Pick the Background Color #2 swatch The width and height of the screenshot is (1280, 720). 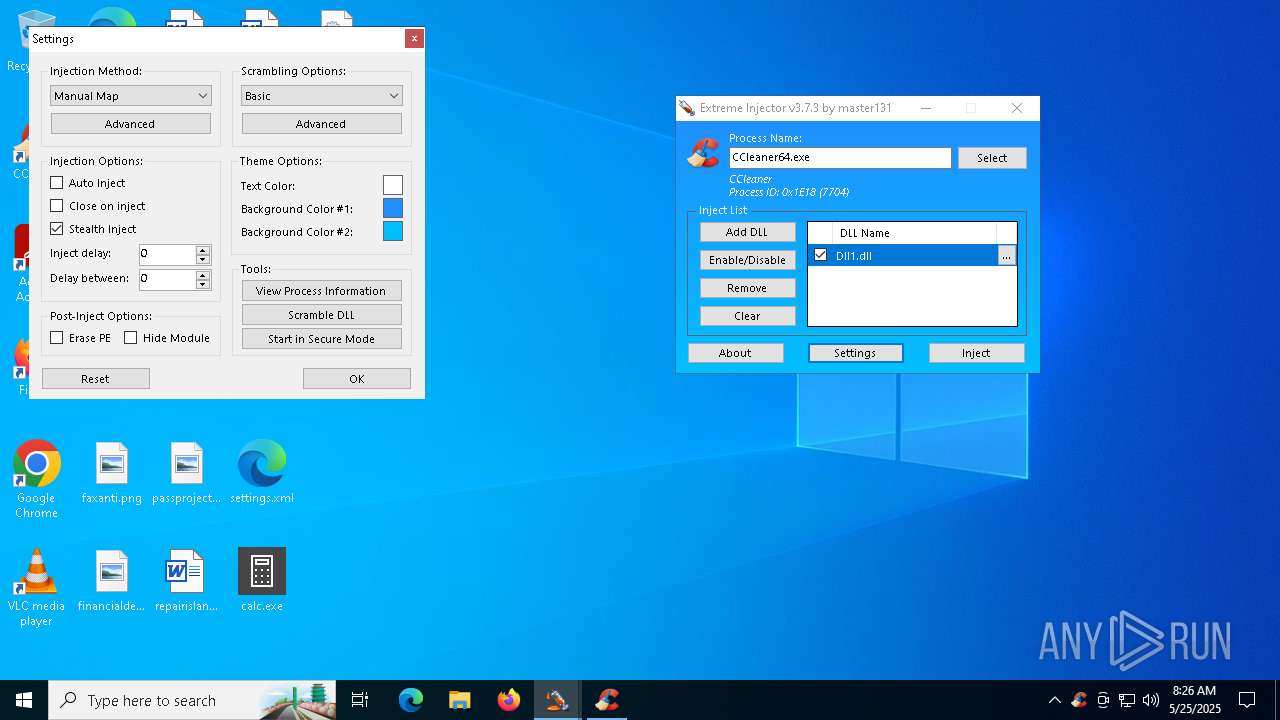393,231
